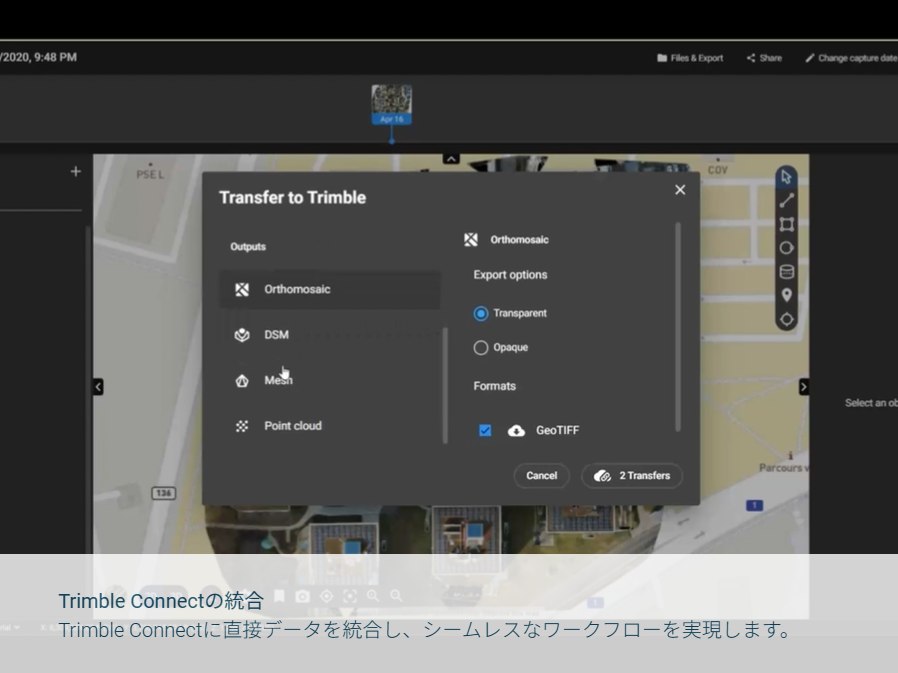Click the camera snapshot icon on map toolbar
898x673 pixels.
tap(302, 596)
